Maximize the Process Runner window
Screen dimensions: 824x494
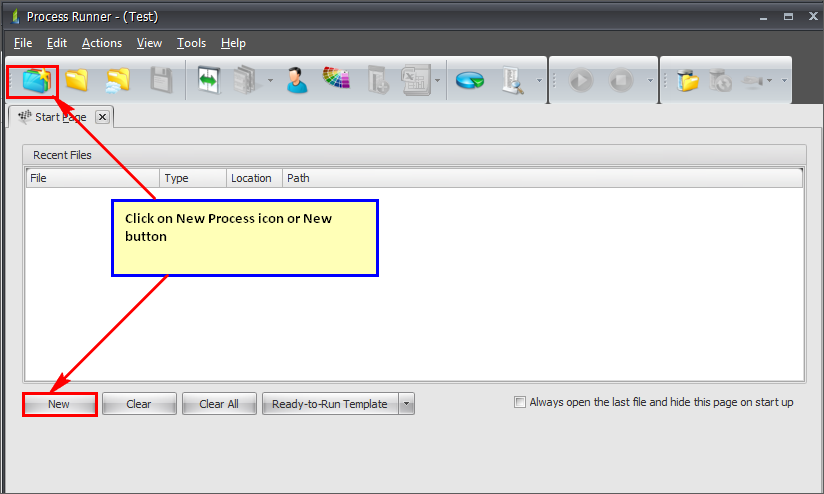tap(788, 17)
